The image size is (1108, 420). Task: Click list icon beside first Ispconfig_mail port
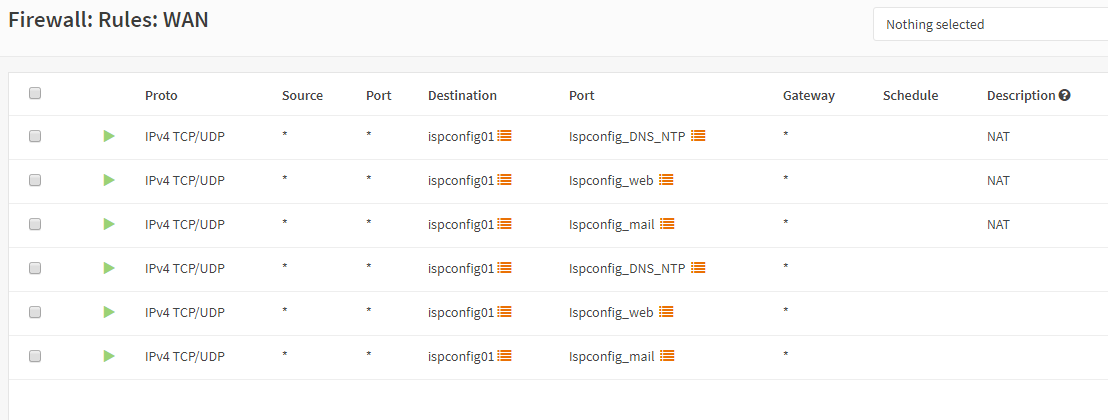point(667,223)
